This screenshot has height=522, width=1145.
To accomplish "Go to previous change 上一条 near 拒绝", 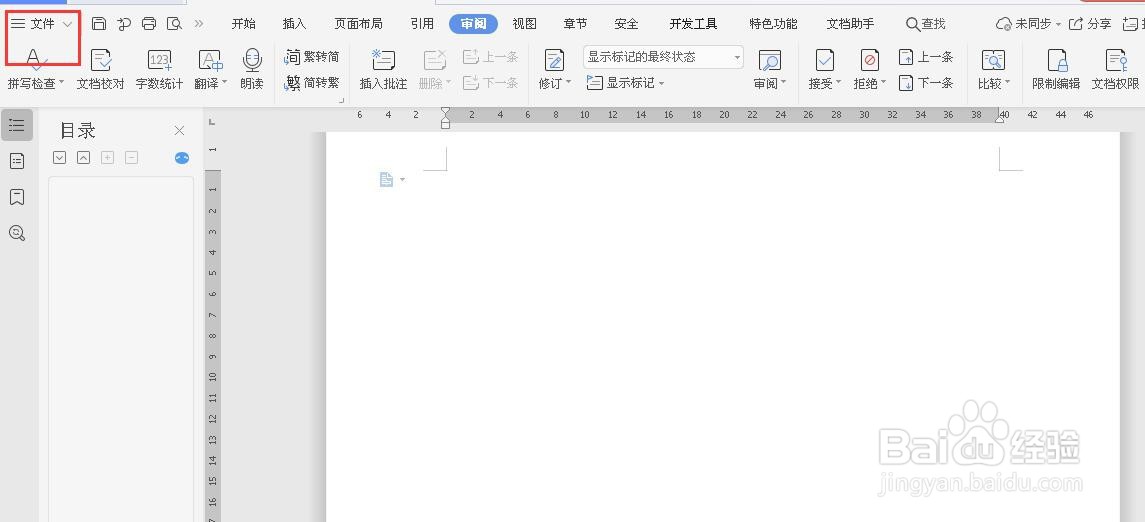I will point(926,57).
